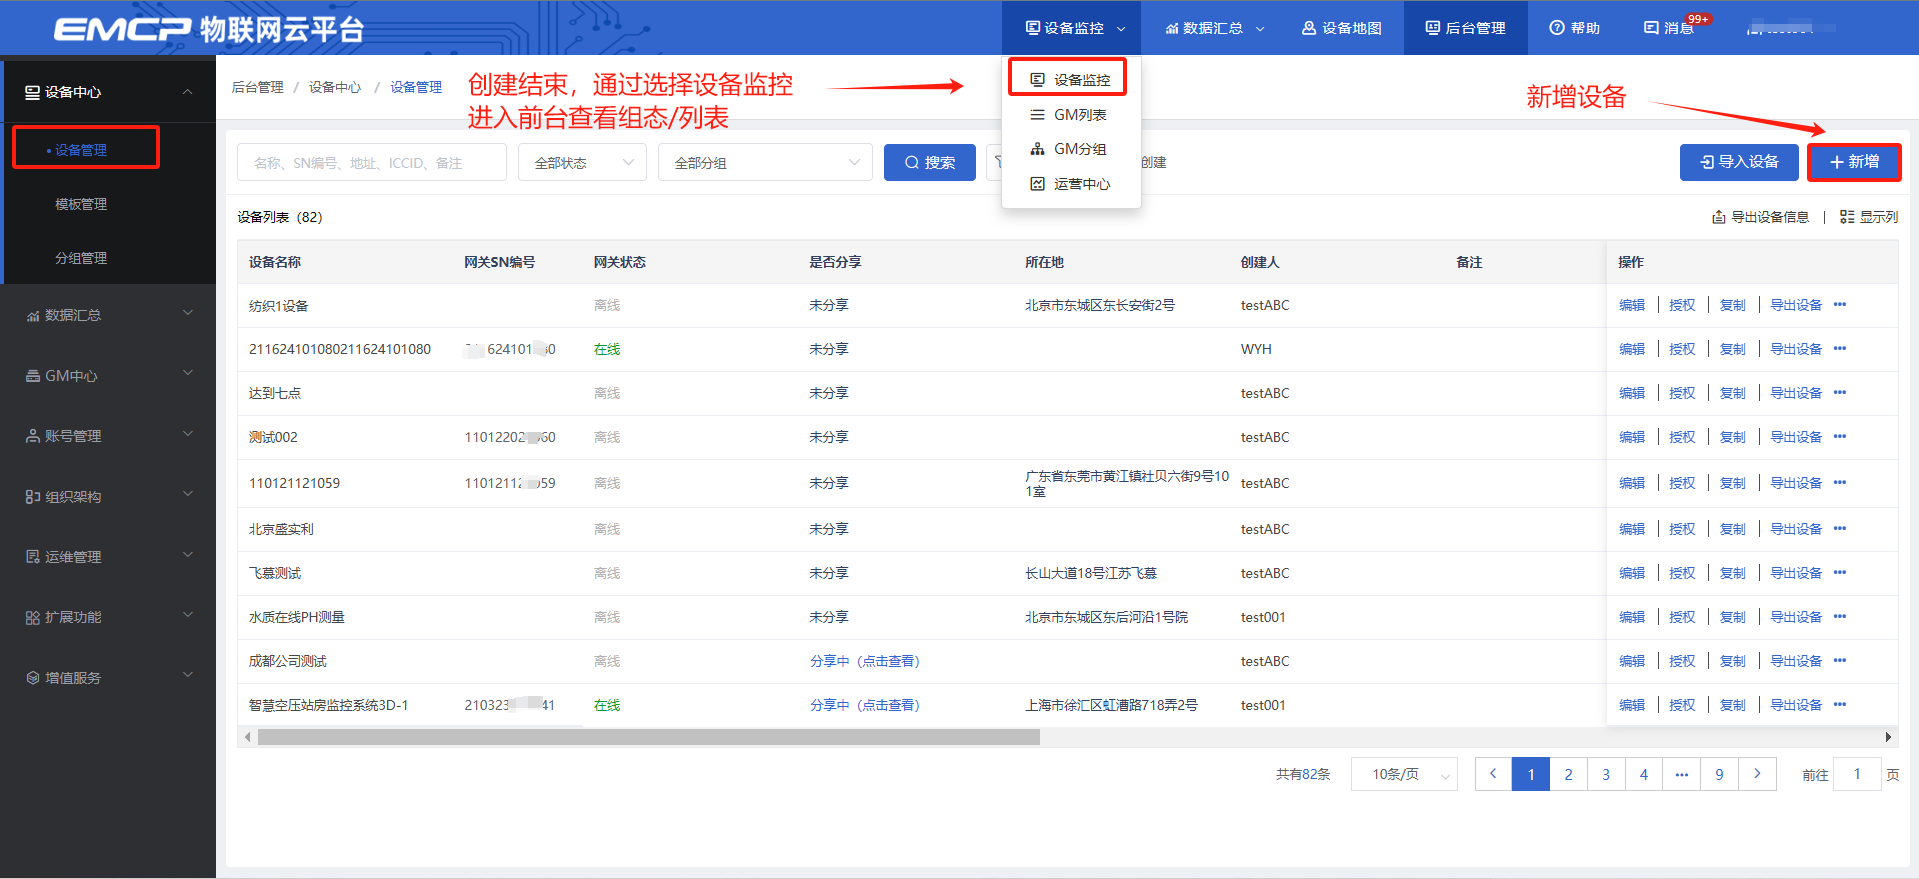
Task: Click 导出设备 for 110121121059 row
Action: click(x=1796, y=483)
